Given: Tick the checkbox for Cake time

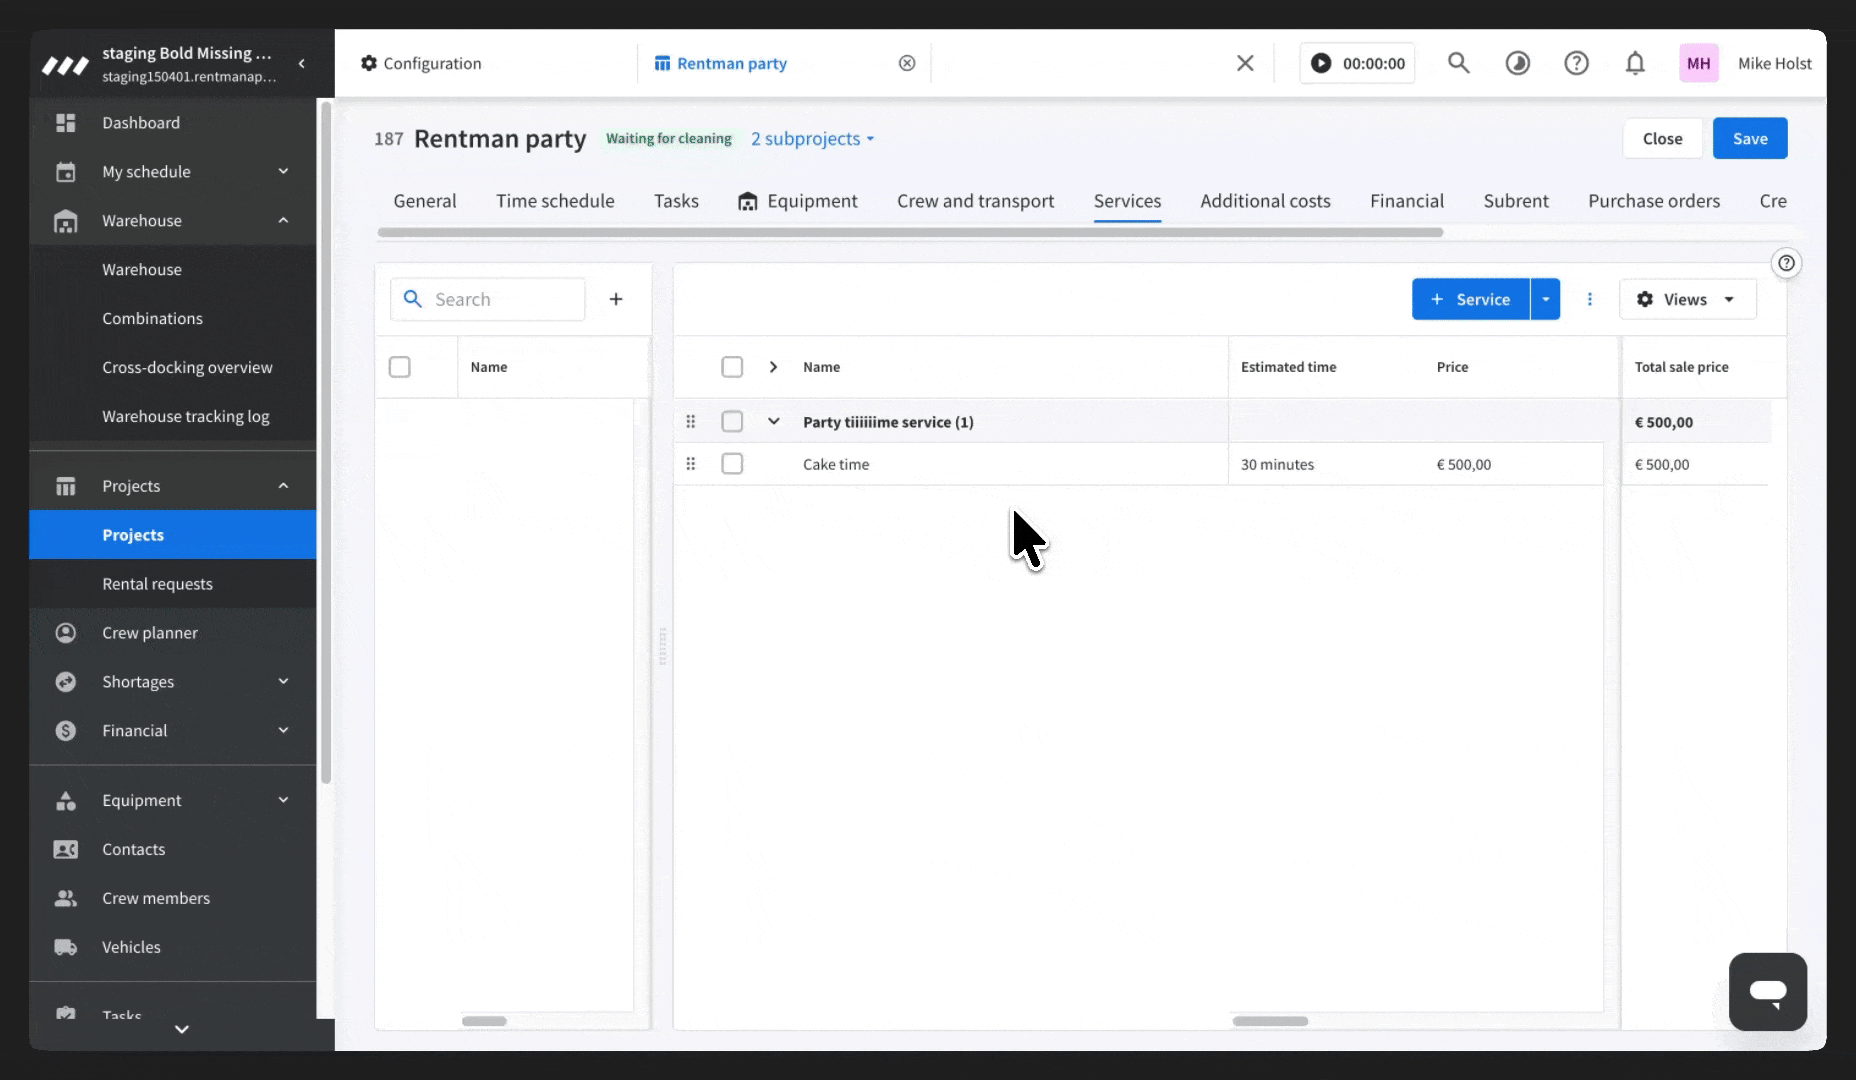Looking at the screenshot, I should click(x=732, y=464).
